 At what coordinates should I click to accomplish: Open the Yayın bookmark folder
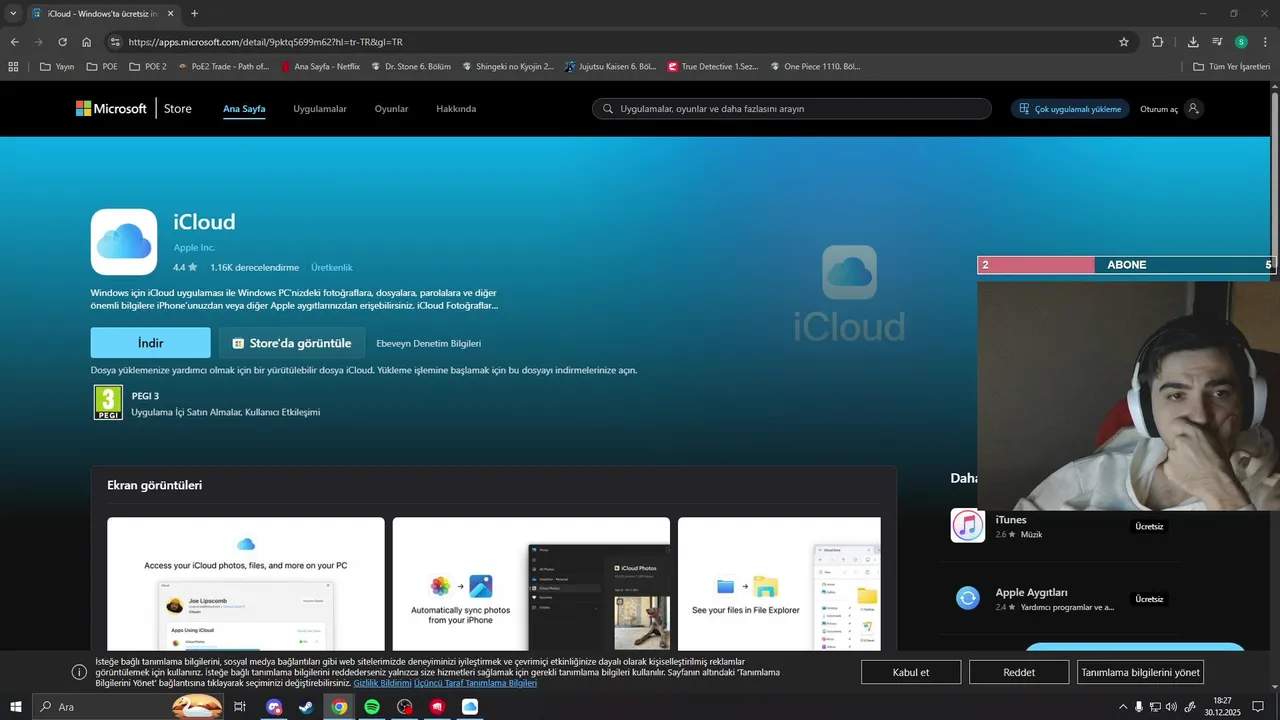57,67
